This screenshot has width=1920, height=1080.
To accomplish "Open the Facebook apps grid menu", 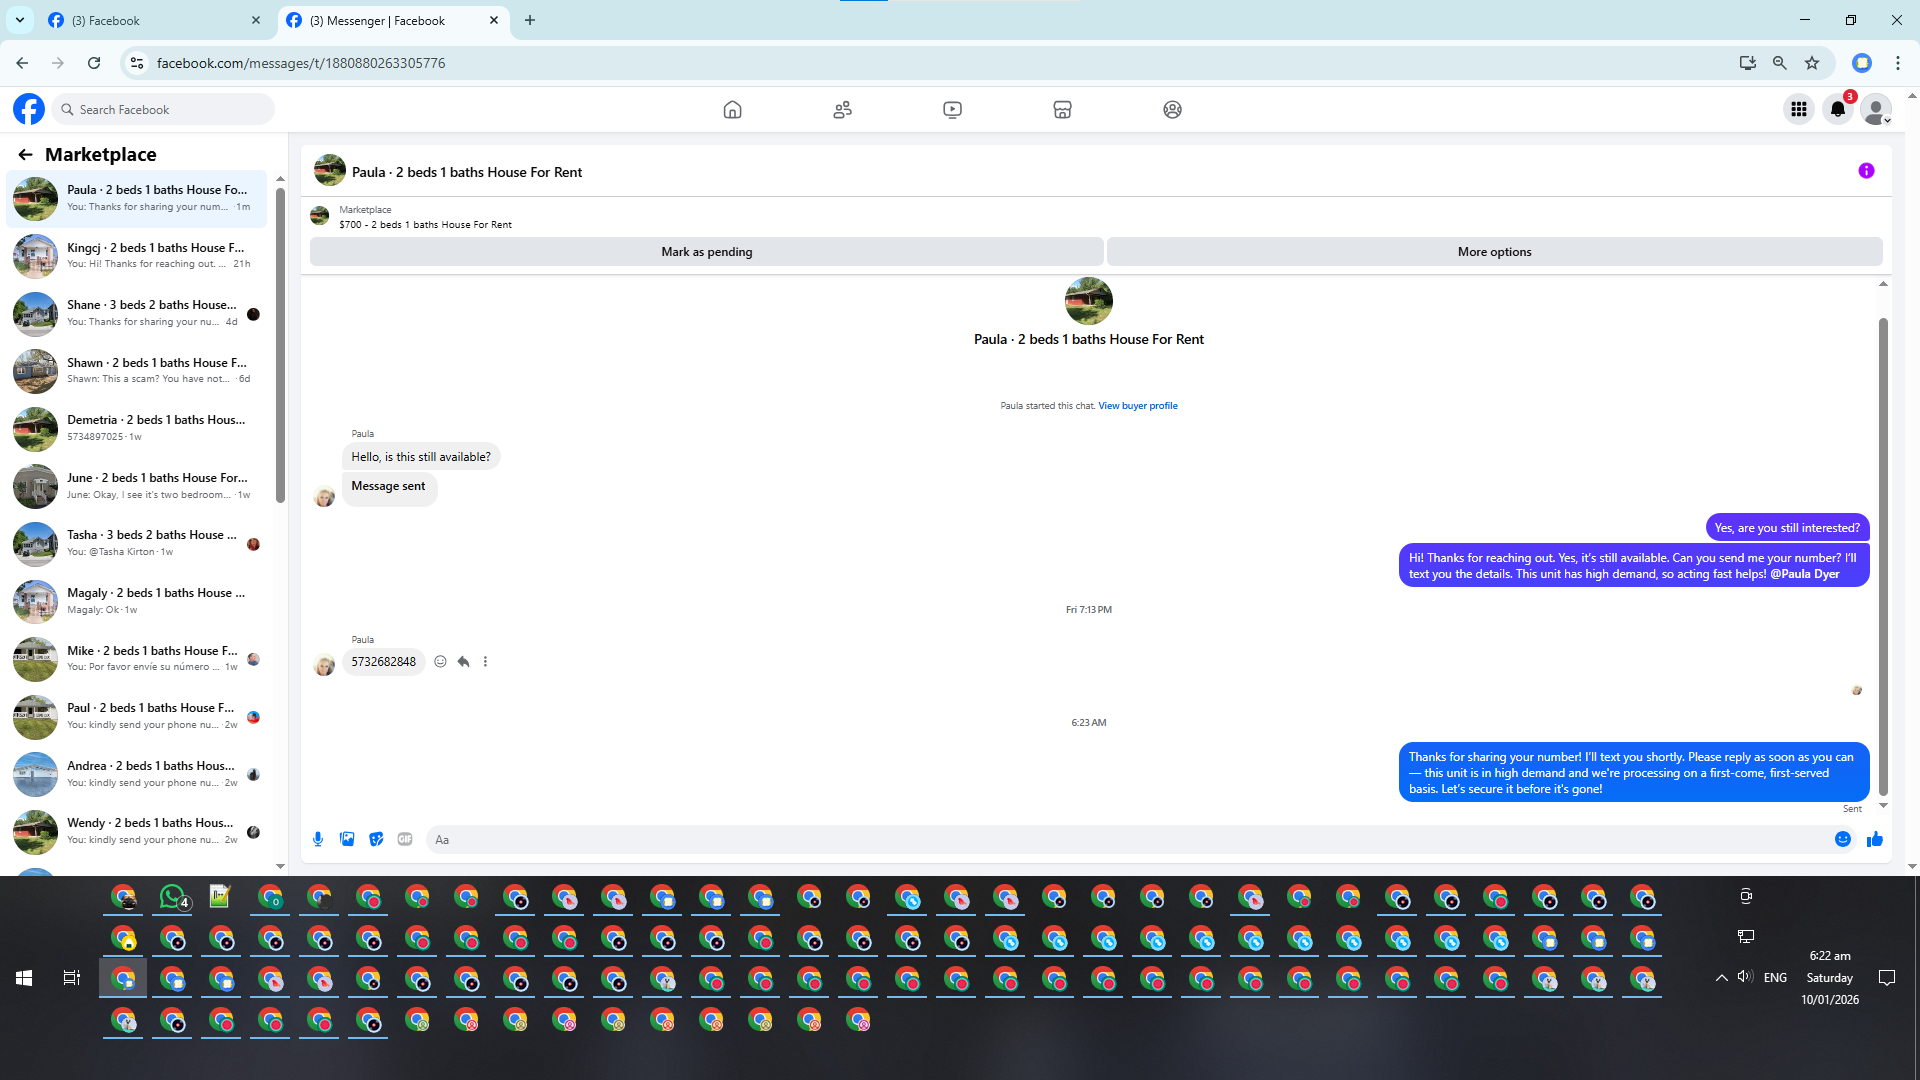I will coord(1799,110).
